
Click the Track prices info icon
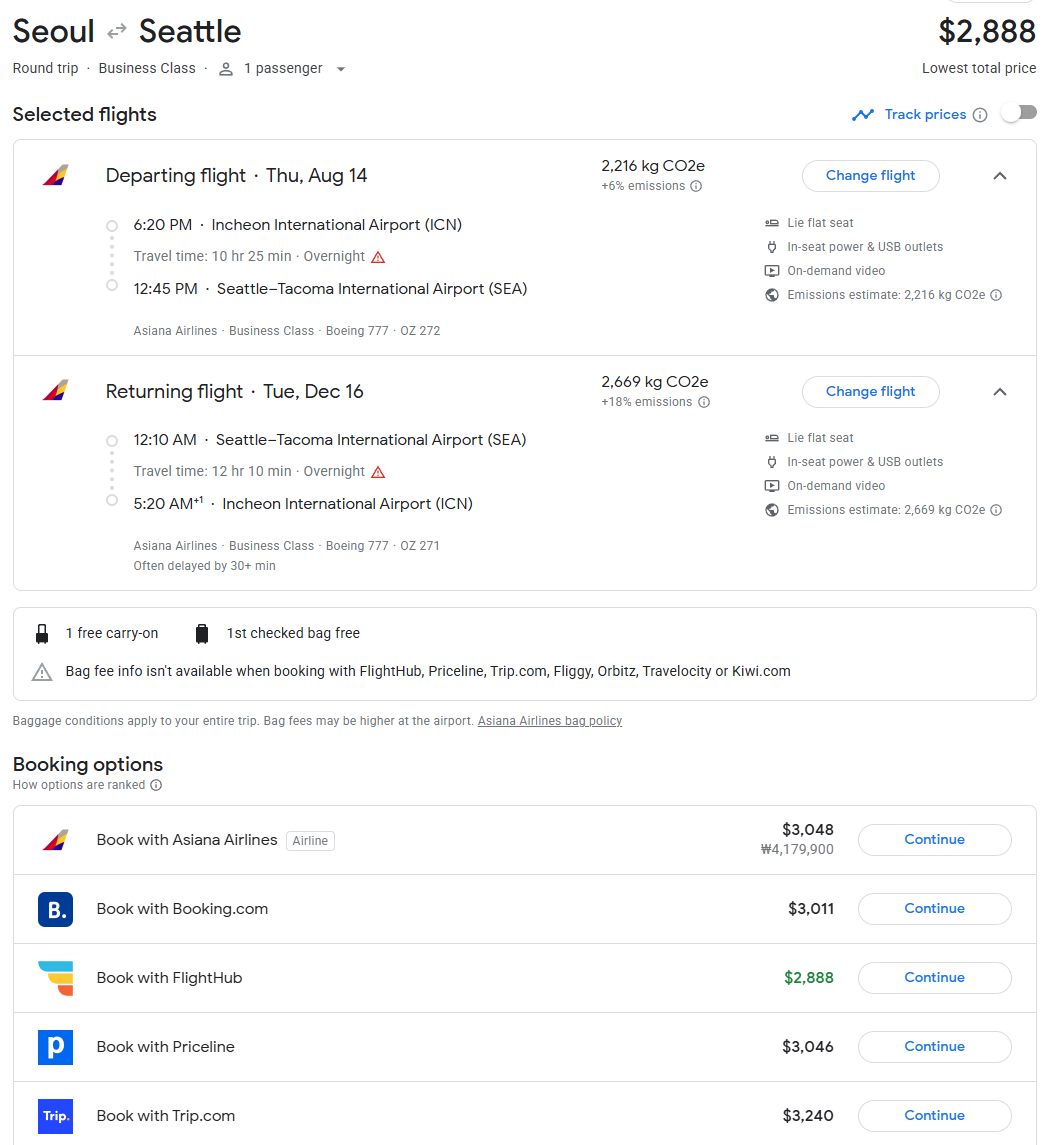[980, 115]
